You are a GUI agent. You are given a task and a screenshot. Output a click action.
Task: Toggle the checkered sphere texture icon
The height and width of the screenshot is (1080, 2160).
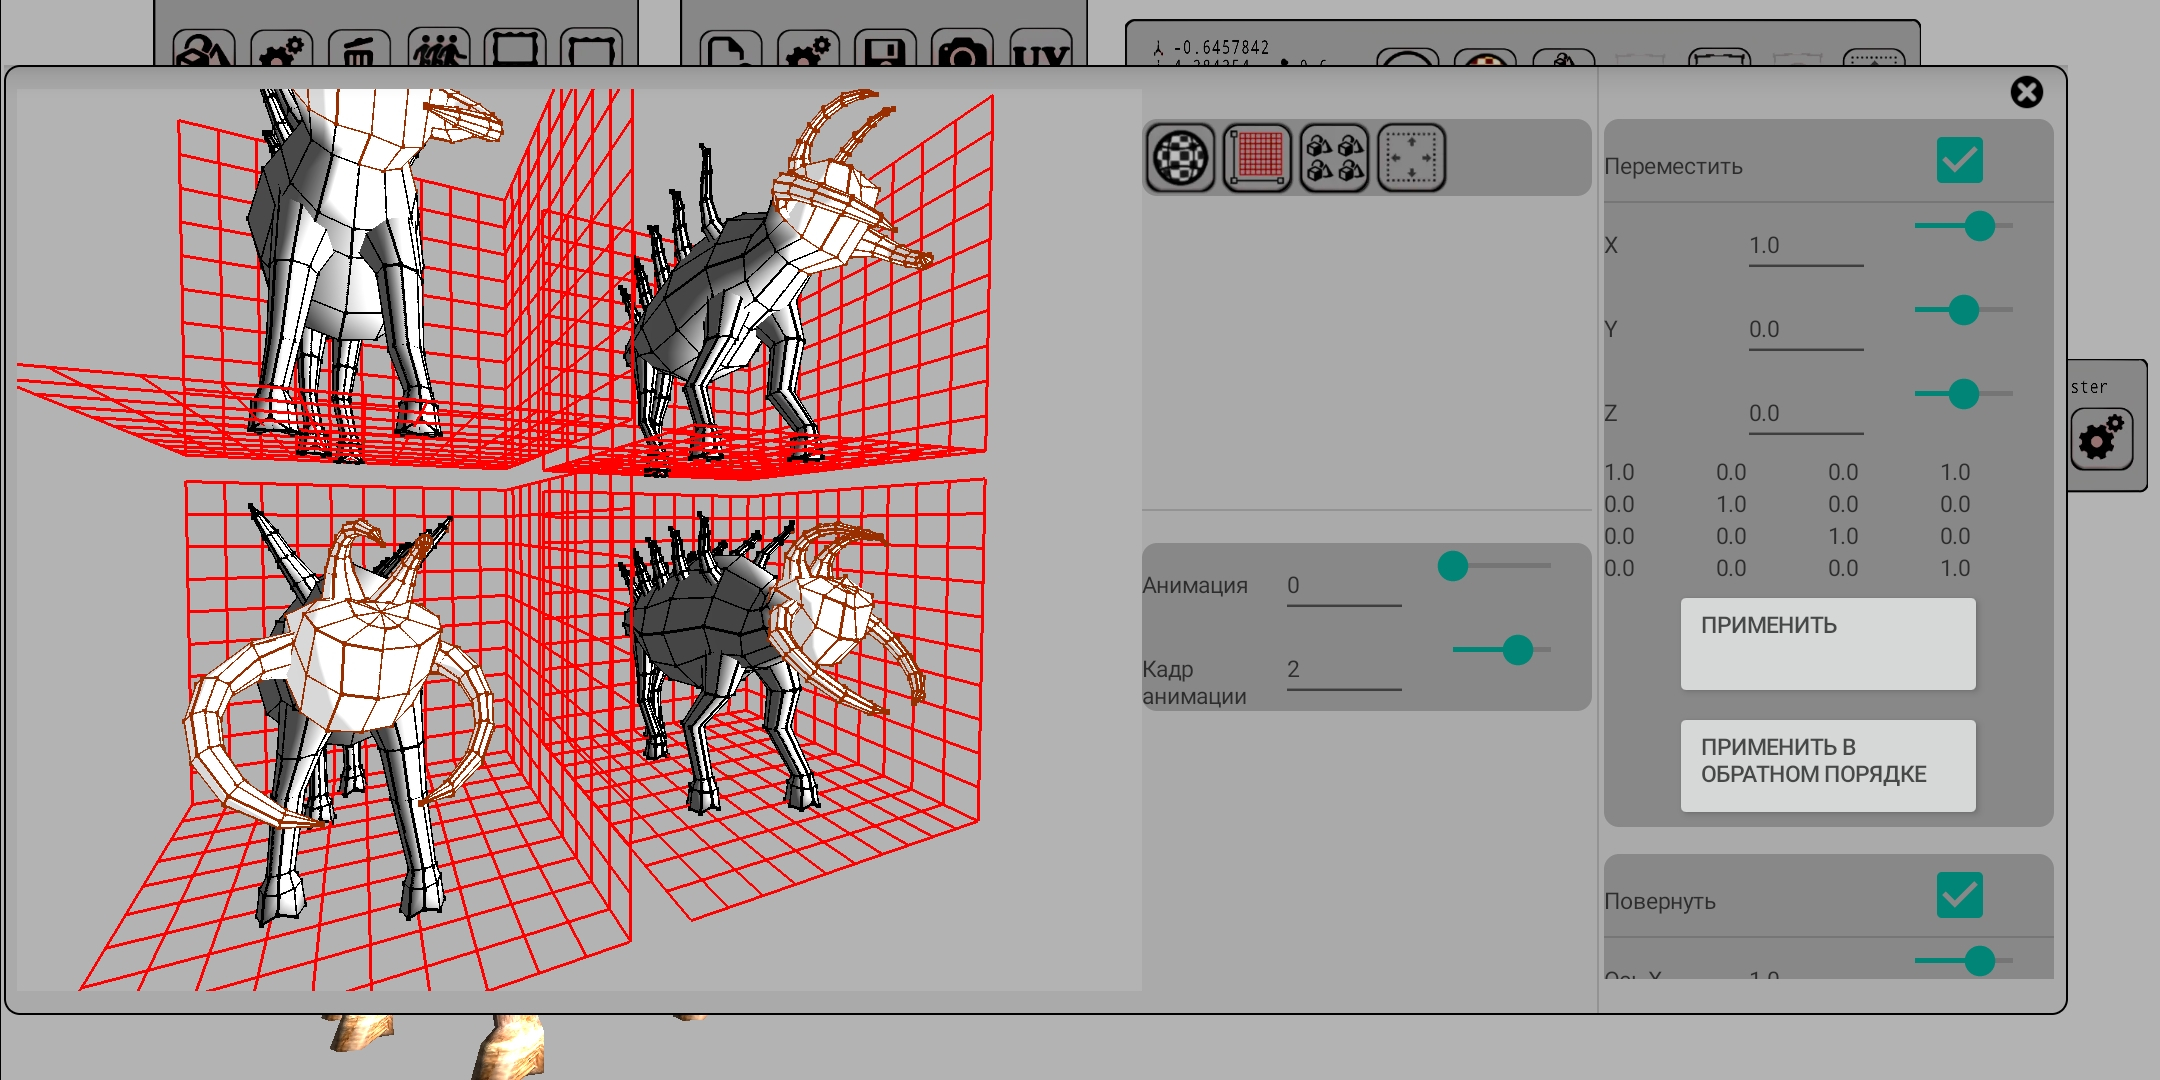1180,158
